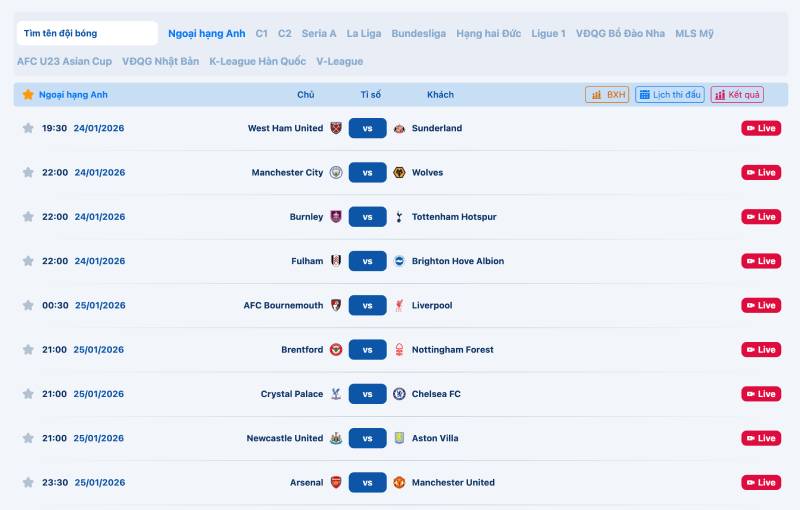Click the Manchester City crest icon
The height and width of the screenshot is (510, 800).
click(x=336, y=172)
